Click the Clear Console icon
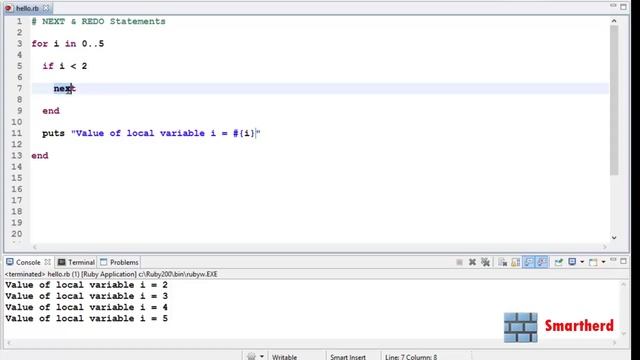640x360 pixels. [x=502, y=262]
